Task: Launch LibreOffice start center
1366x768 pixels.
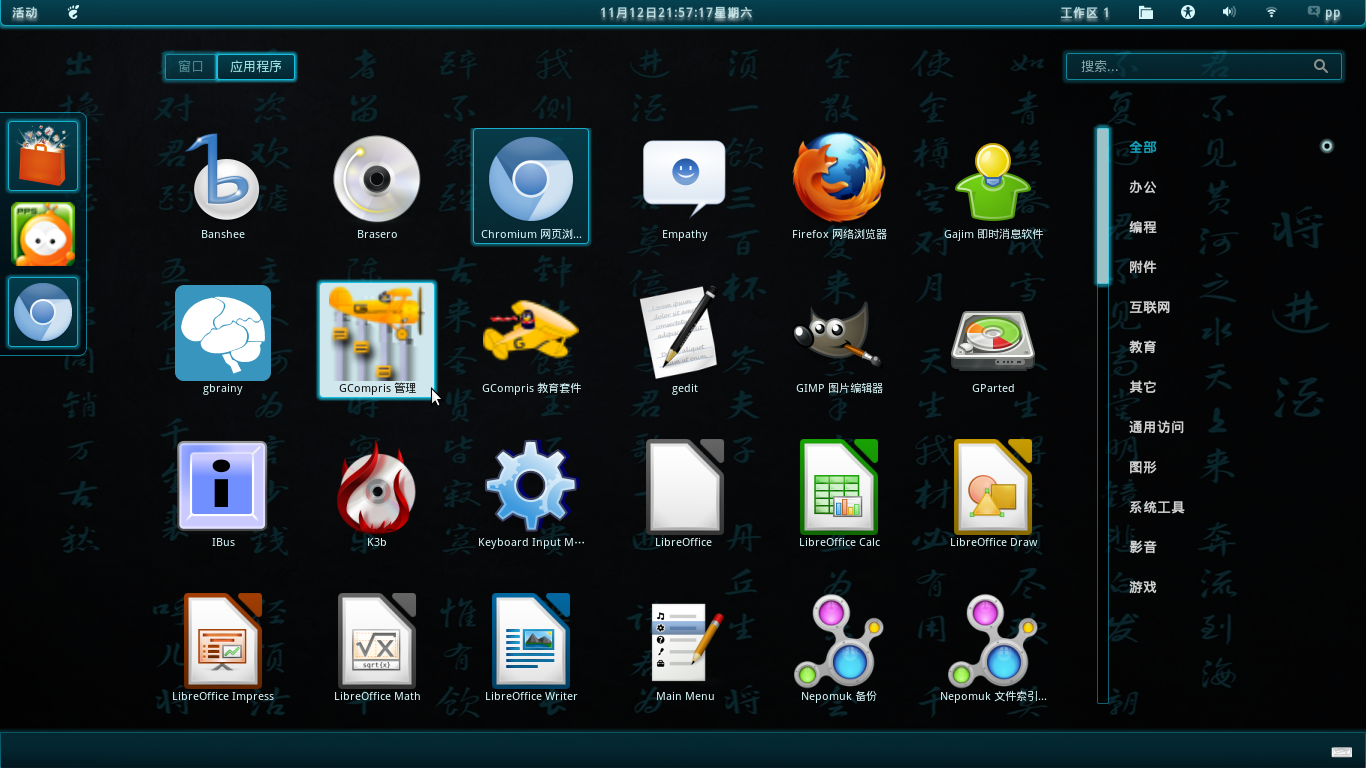Action: point(685,494)
